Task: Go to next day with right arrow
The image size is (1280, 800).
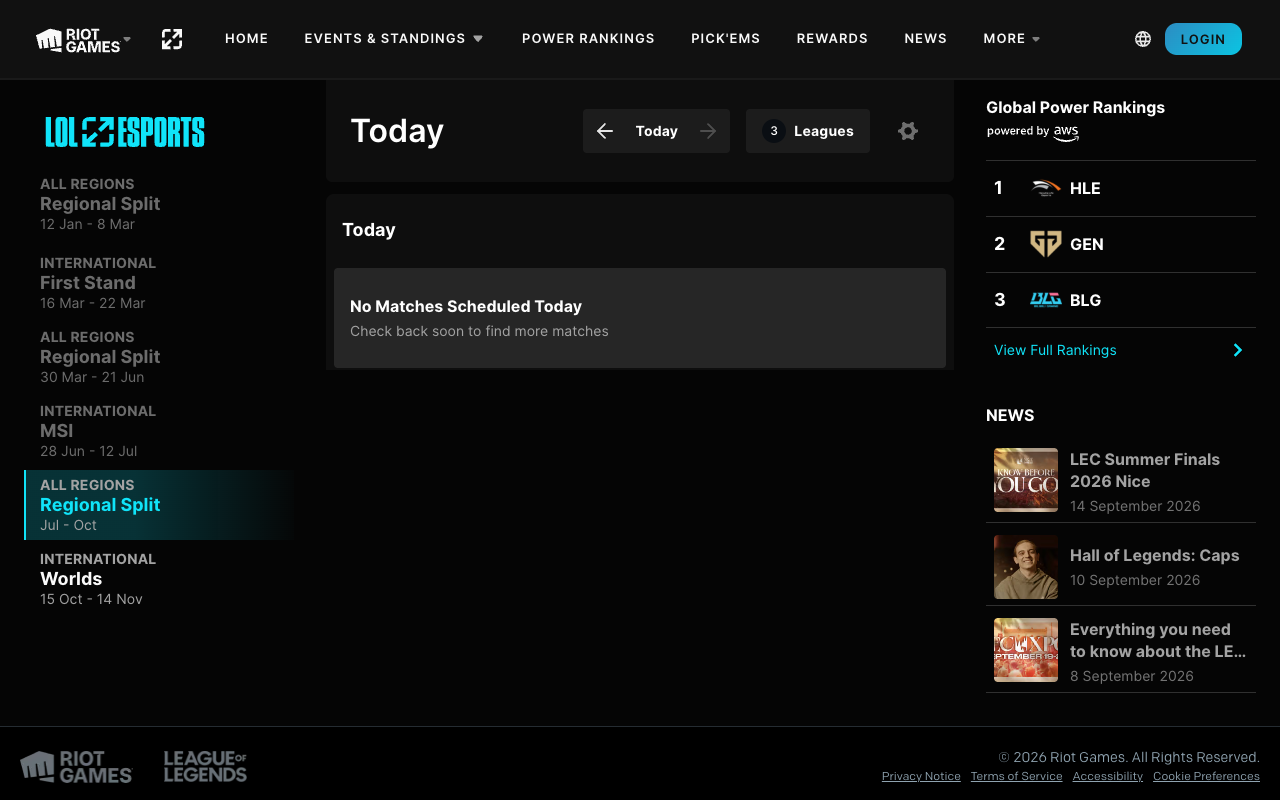Action: [708, 131]
